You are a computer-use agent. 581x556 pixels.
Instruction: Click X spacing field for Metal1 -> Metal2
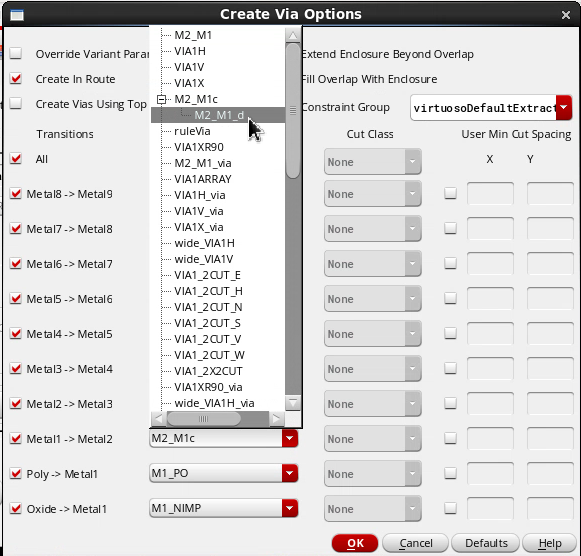coord(490,438)
